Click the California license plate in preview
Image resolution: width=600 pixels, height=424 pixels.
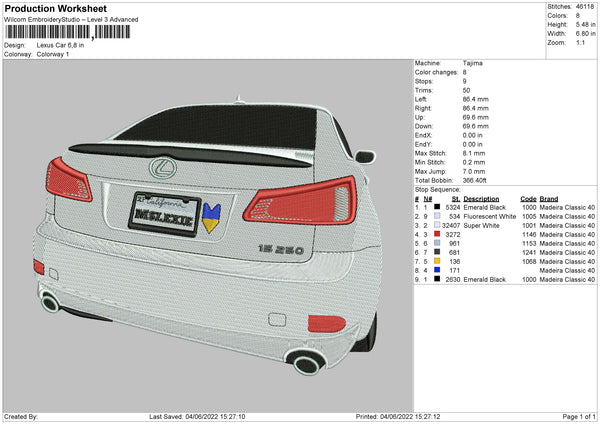click(165, 214)
